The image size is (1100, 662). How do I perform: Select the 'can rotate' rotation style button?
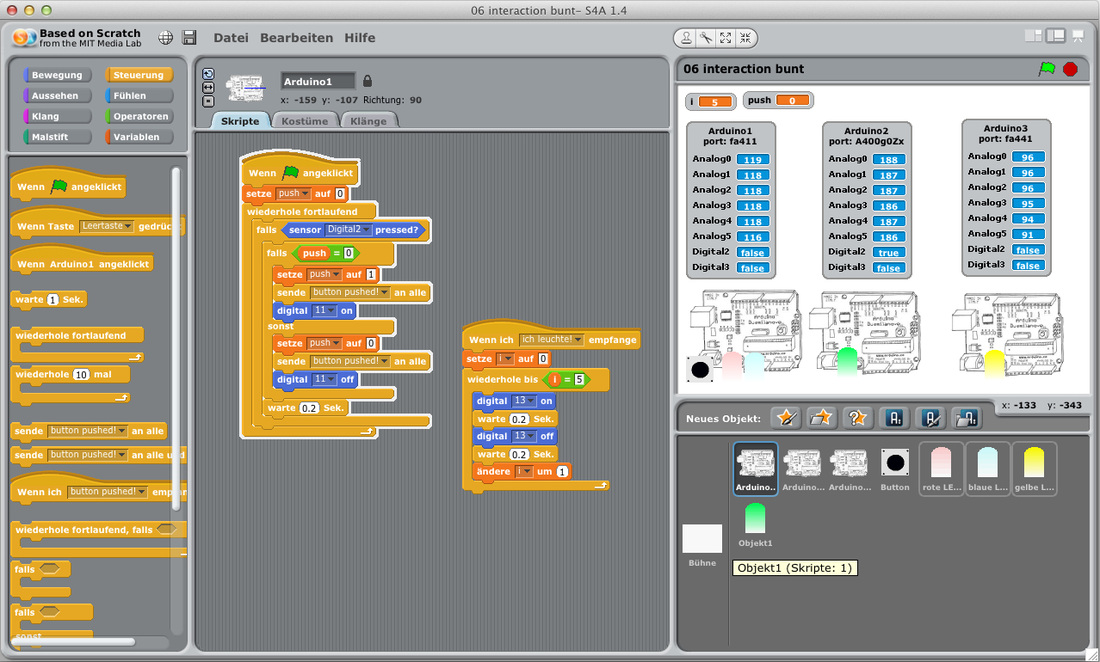pyautogui.click(x=208, y=74)
